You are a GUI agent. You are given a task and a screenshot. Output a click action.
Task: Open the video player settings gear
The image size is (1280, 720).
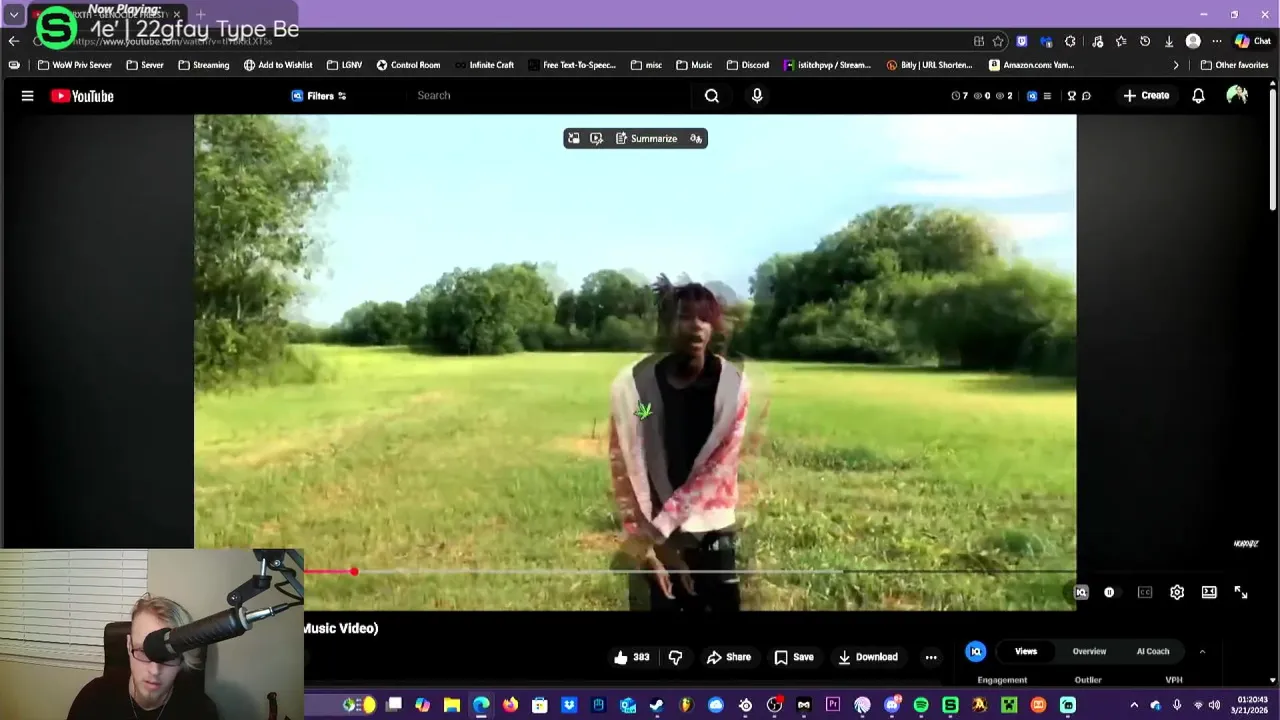(1177, 593)
